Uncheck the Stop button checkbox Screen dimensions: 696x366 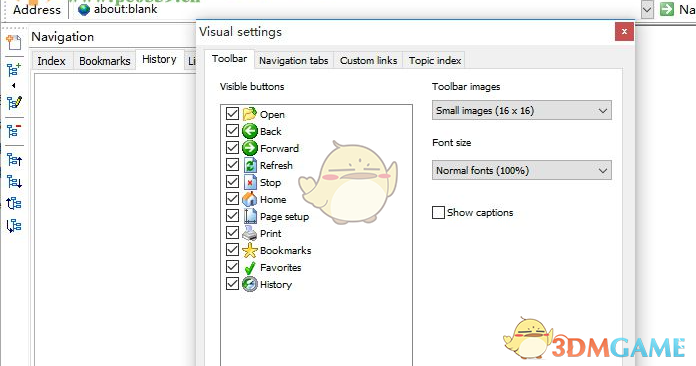click(232, 181)
